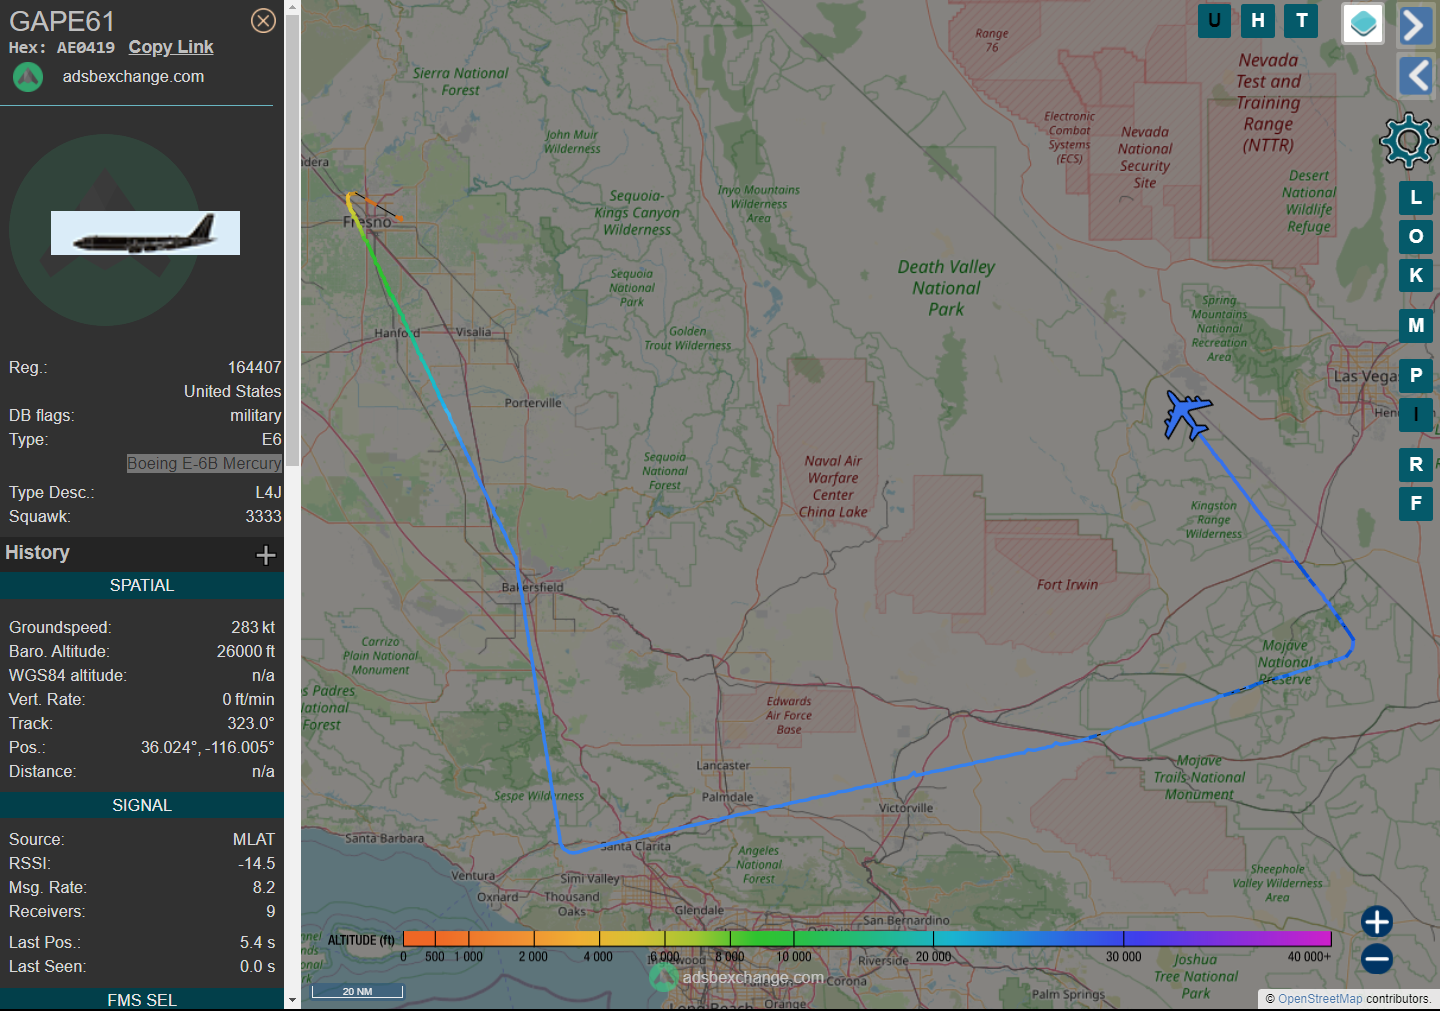
Task: Toggle the P map option button
Action: point(1416,375)
